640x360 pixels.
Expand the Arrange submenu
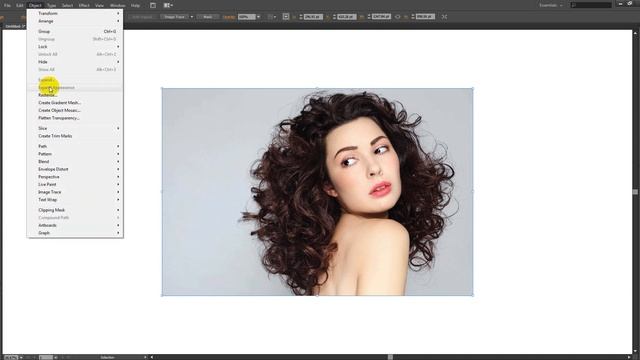pyautogui.click(x=75, y=21)
